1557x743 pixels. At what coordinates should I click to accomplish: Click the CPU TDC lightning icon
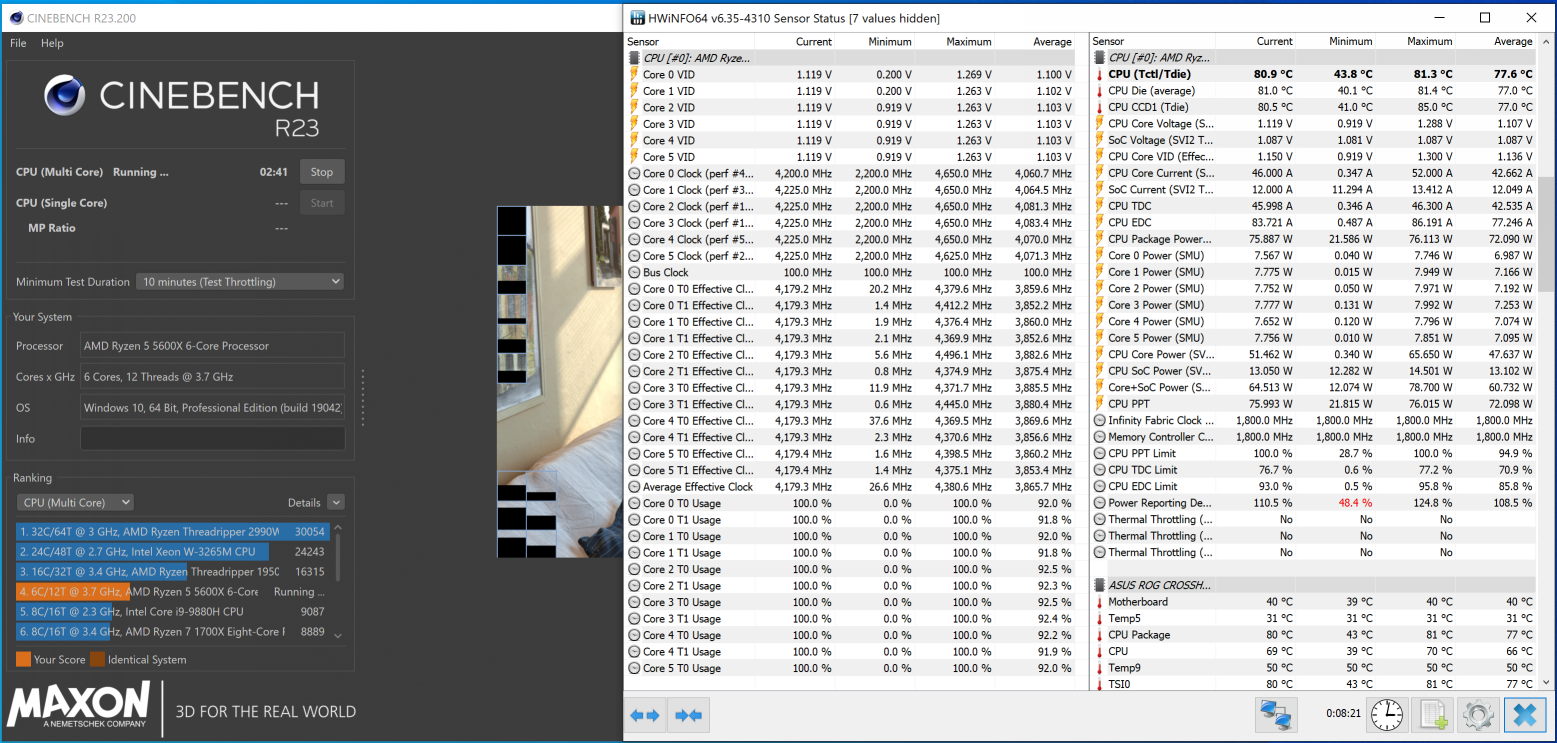pyautogui.click(x=1099, y=206)
